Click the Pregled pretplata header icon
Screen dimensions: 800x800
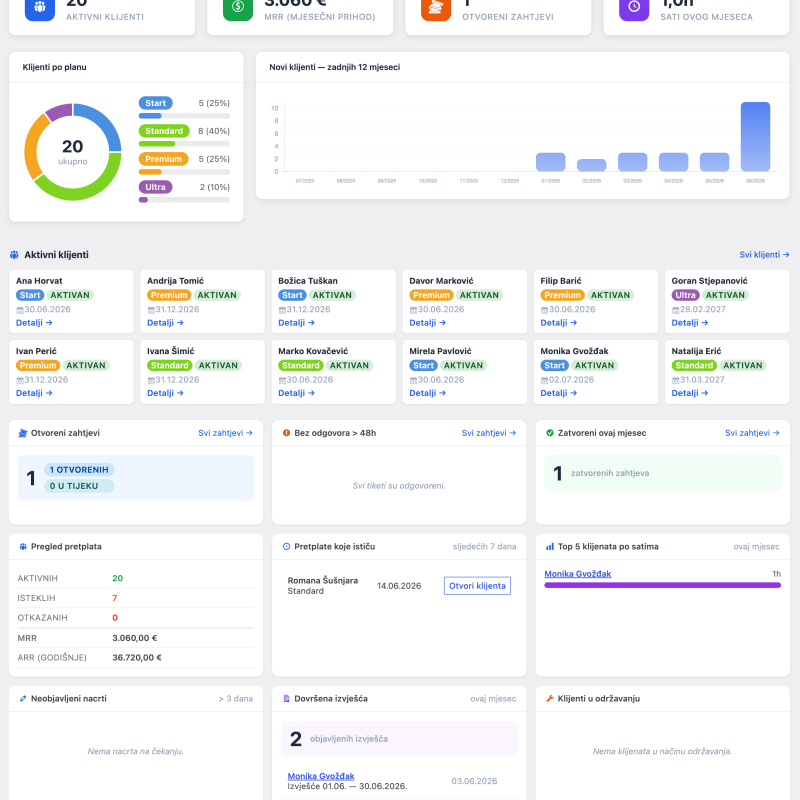coord(23,547)
